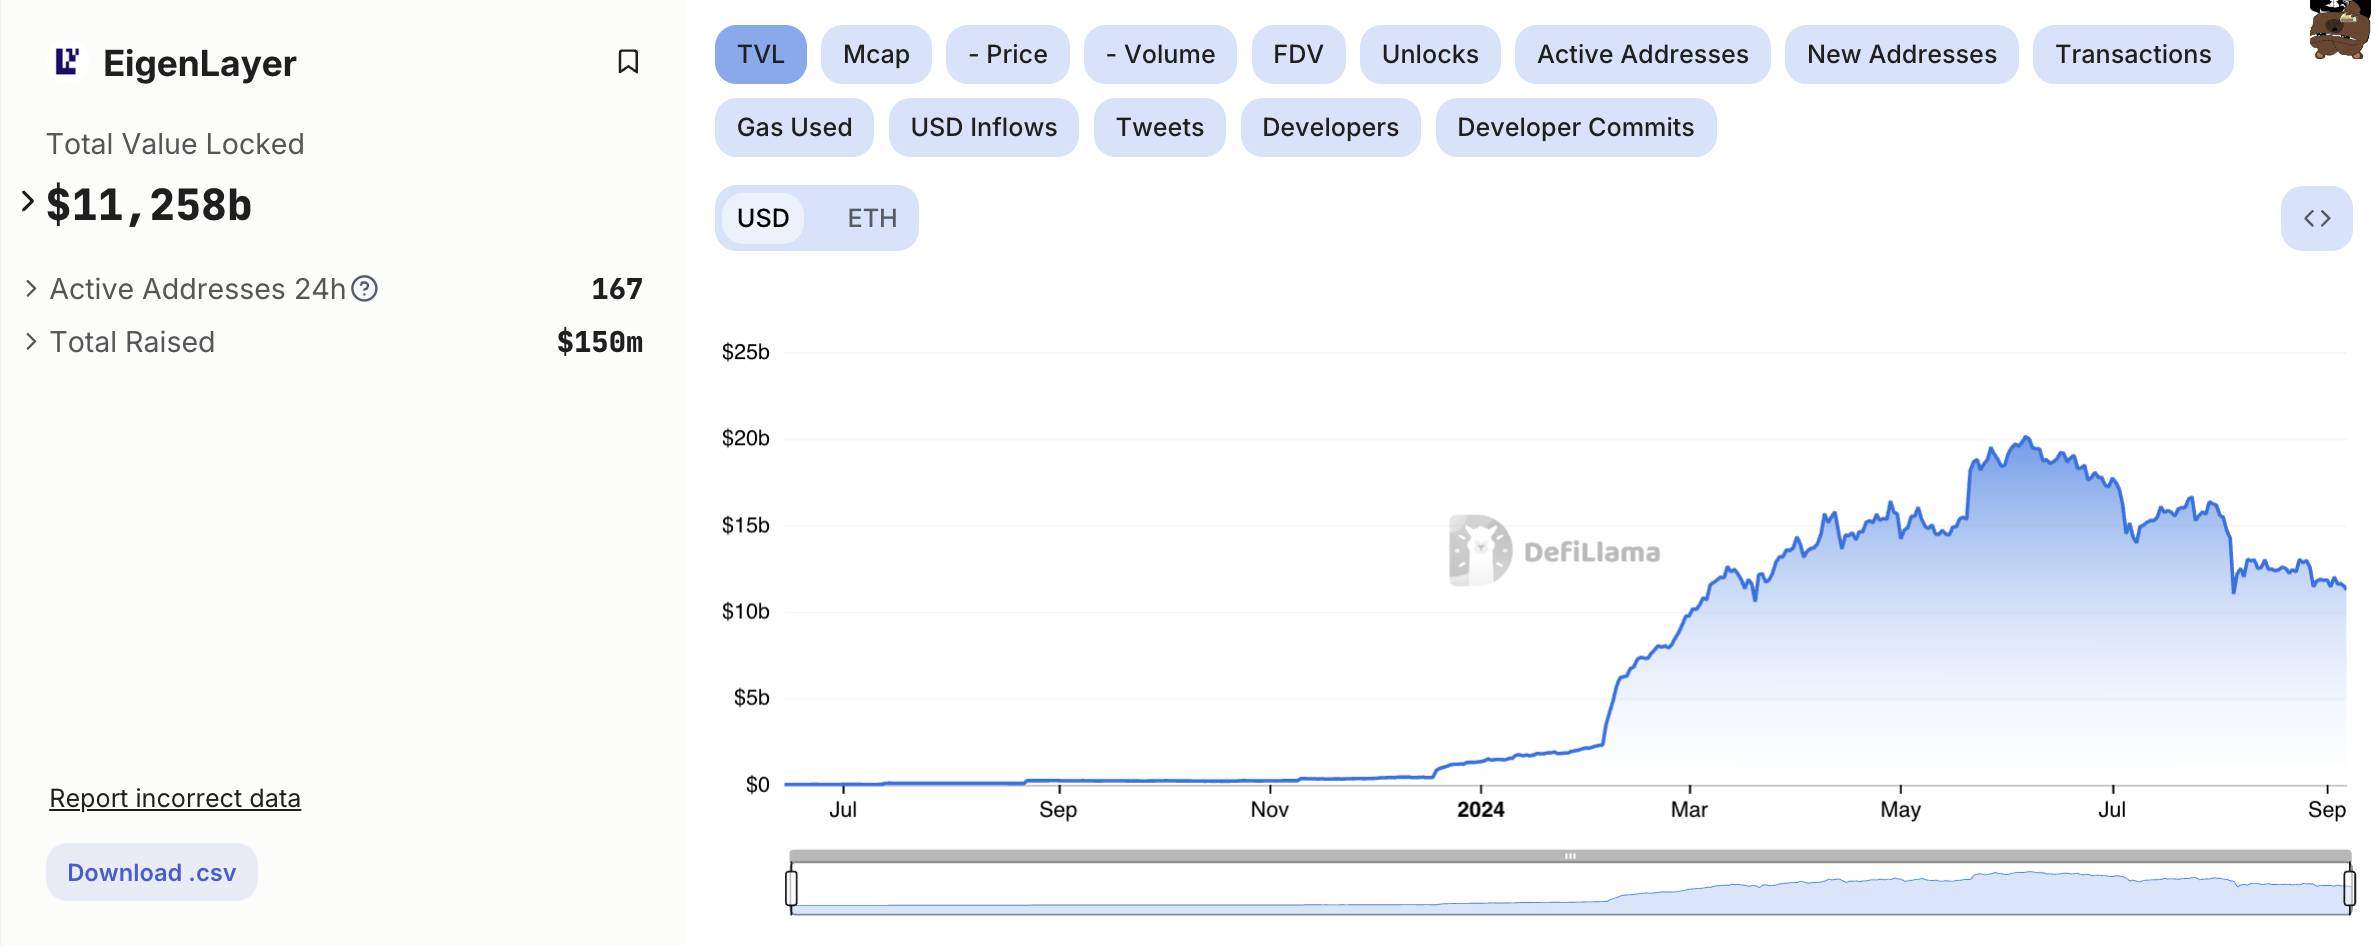Toggle the TVL chart metric
Viewport: 2376px width, 946px height.
[x=761, y=54]
